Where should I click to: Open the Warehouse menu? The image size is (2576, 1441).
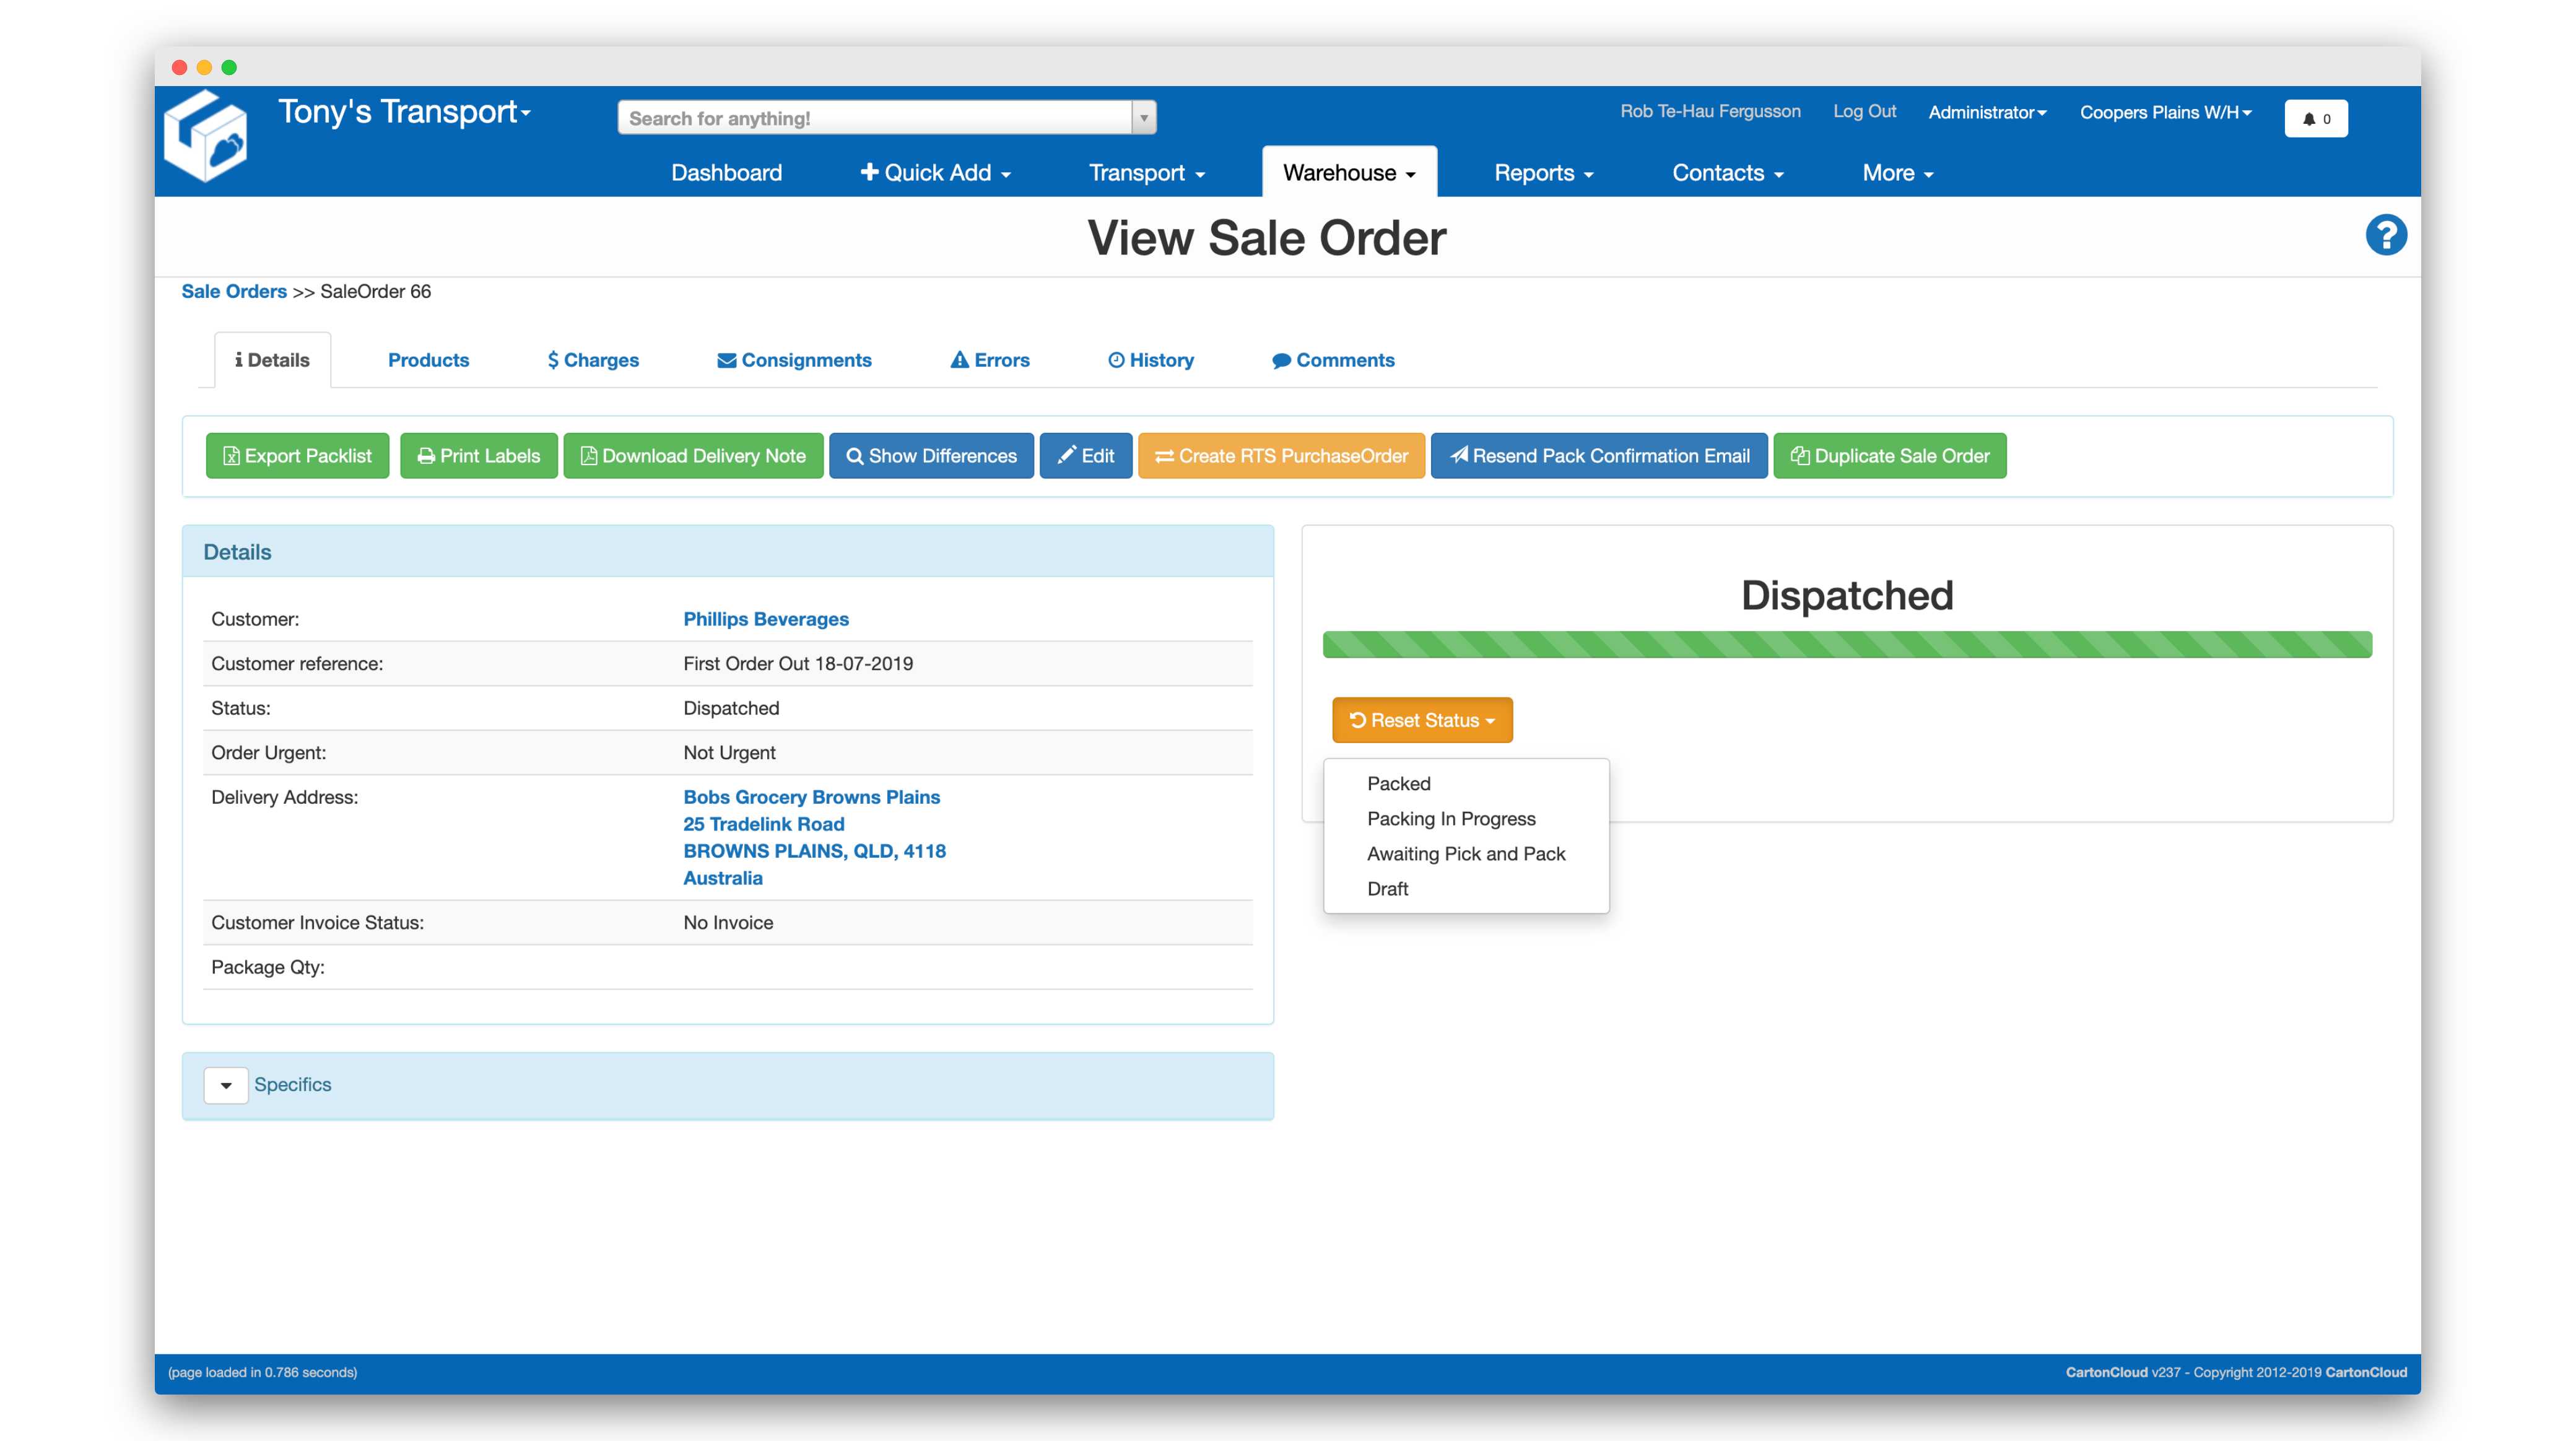pyautogui.click(x=1348, y=172)
